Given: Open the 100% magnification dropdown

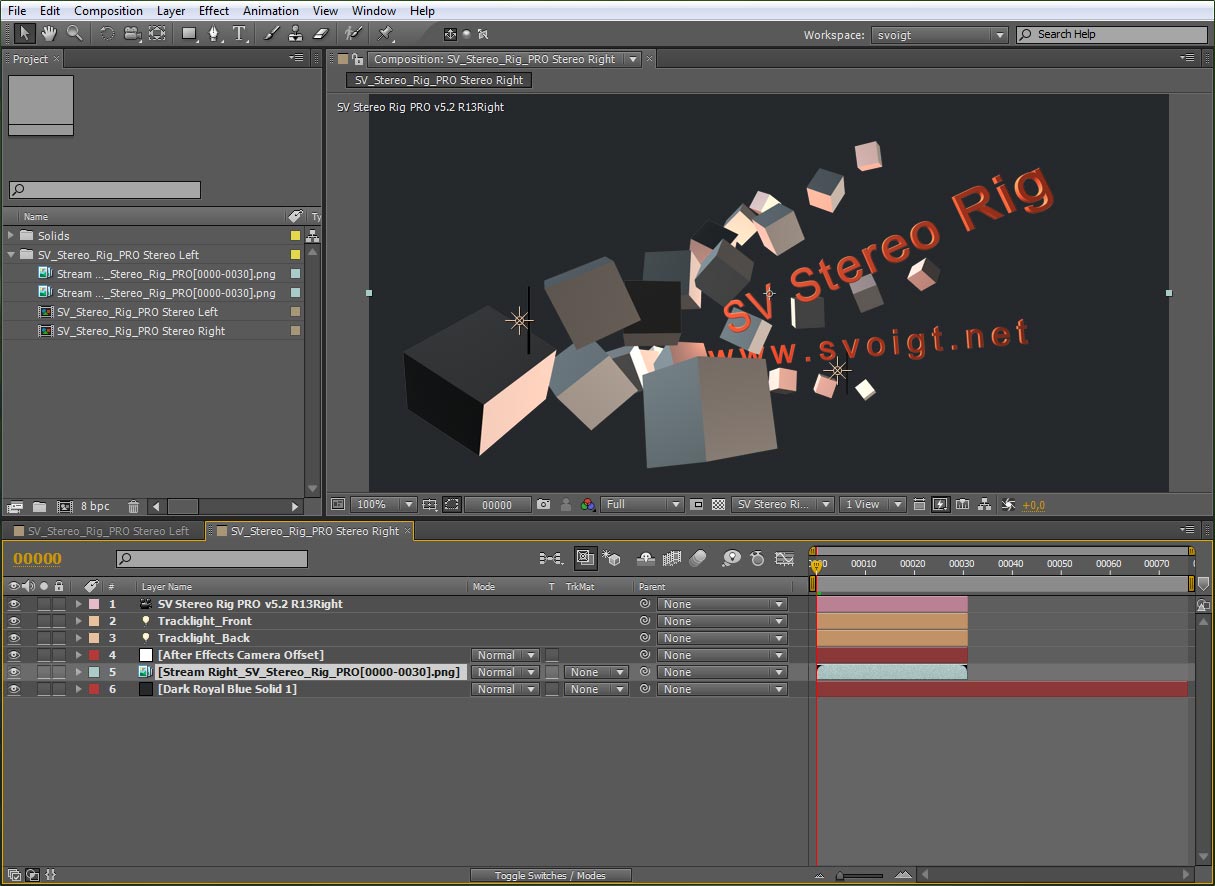Looking at the screenshot, I should (x=384, y=505).
